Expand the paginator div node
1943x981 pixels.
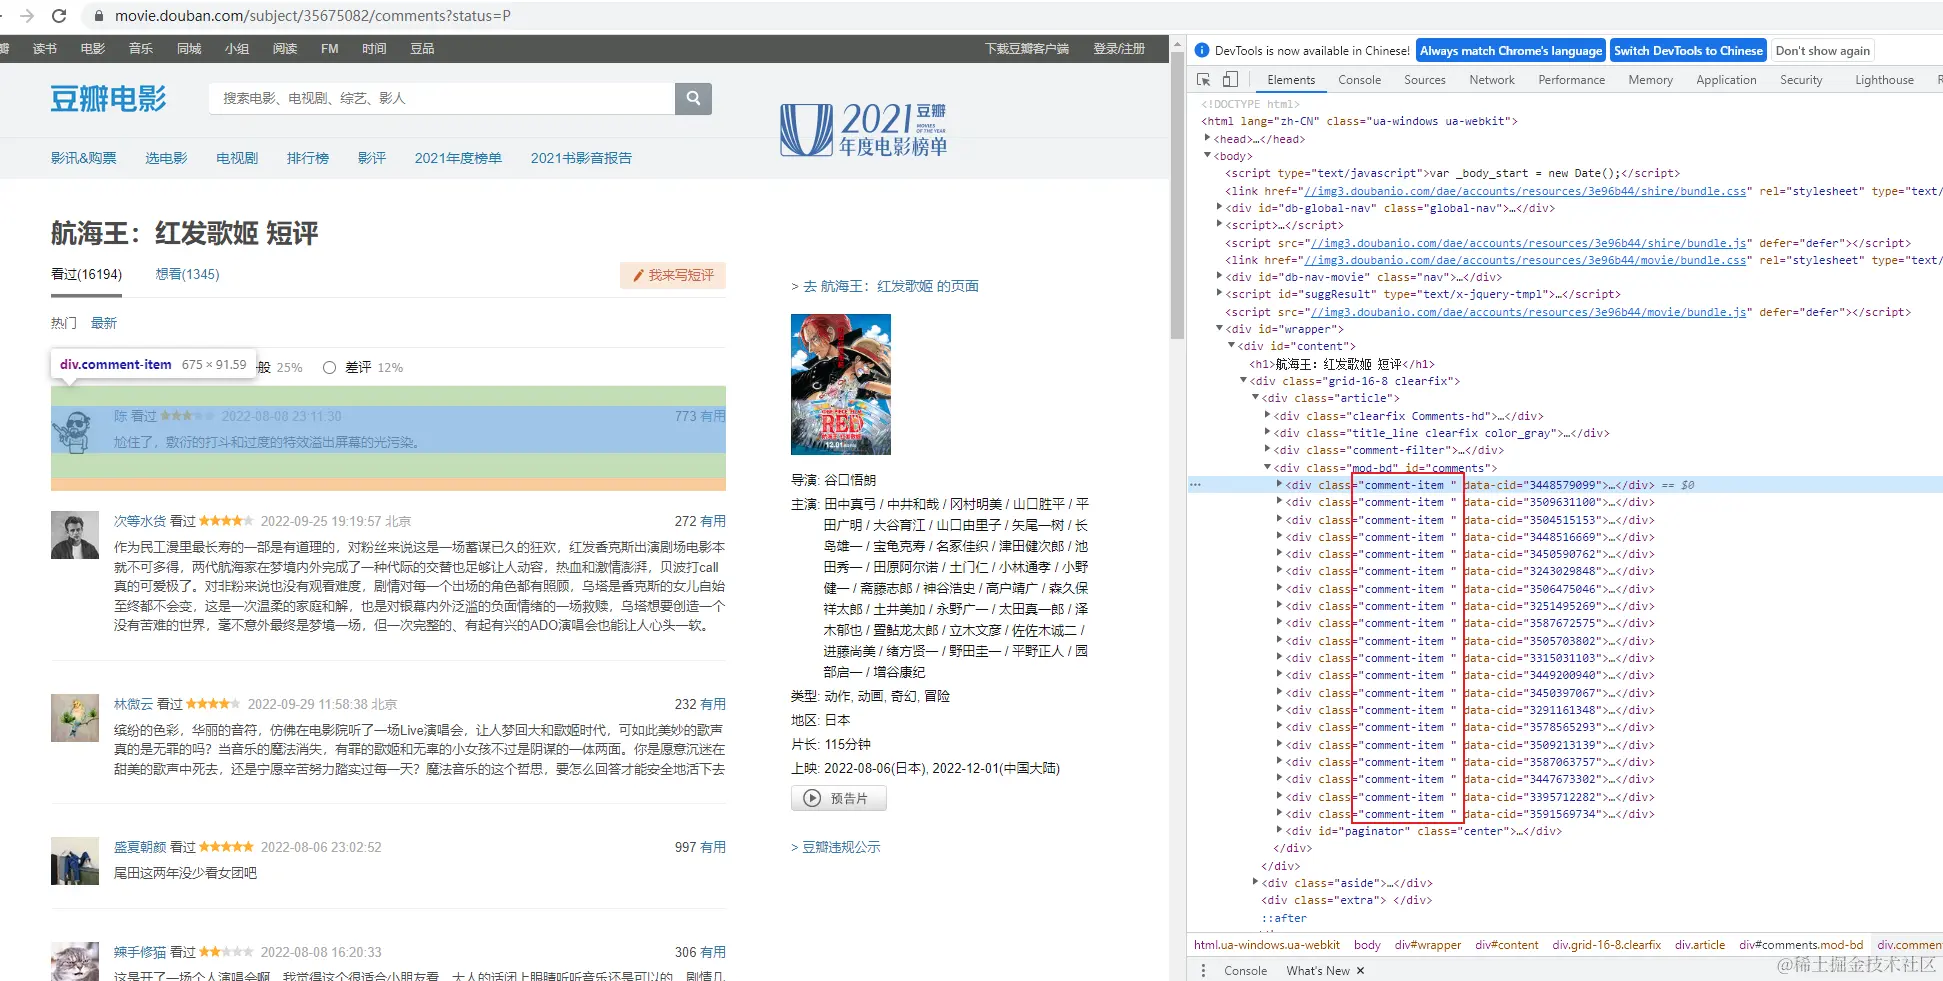1280,831
